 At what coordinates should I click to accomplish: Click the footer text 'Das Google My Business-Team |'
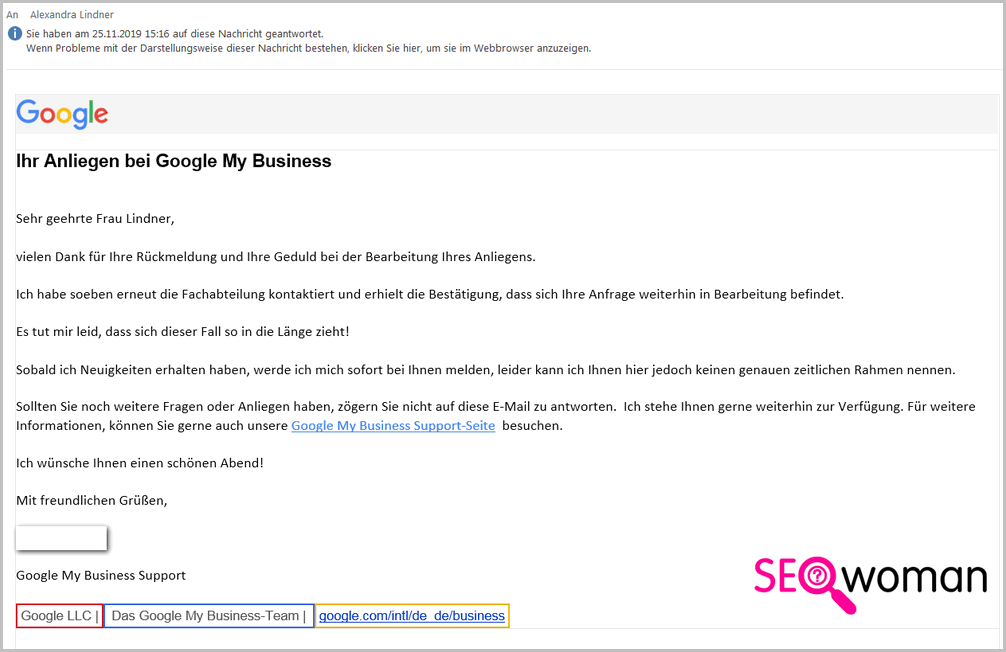pyautogui.click(x=209, y=616)
